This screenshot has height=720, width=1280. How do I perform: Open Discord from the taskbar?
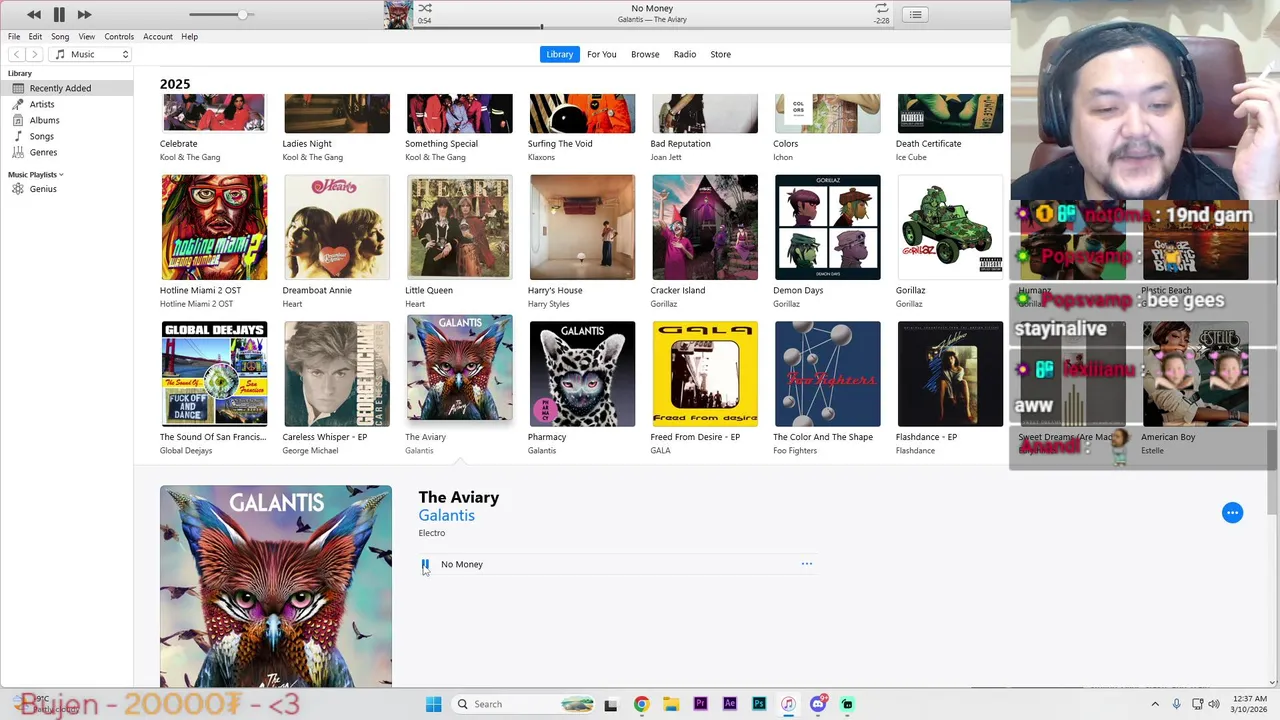click(x=818, y=704)
